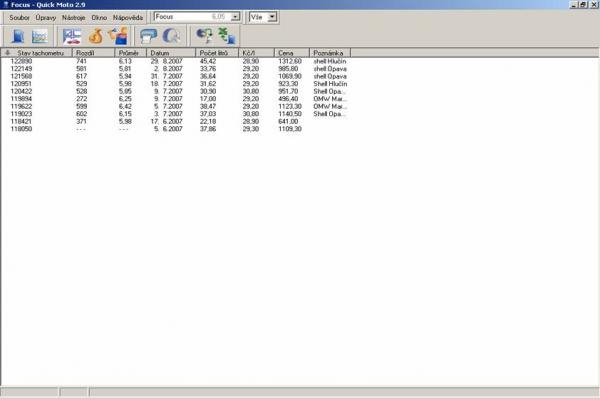This screenshot has width=600, height=399.
Task: Expand the Focus vehicle dropdown
Action: (x=236, y=17)
